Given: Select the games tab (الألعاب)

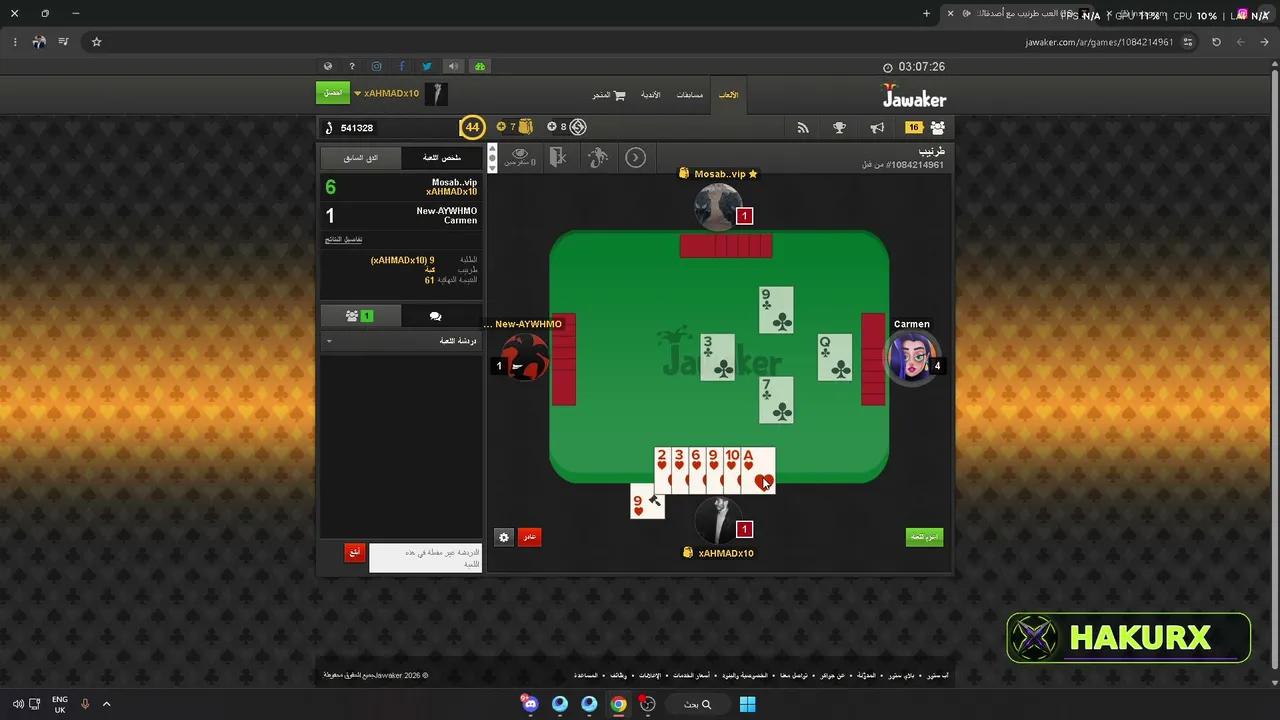Looking at the screenshot, I should point(729,95).
